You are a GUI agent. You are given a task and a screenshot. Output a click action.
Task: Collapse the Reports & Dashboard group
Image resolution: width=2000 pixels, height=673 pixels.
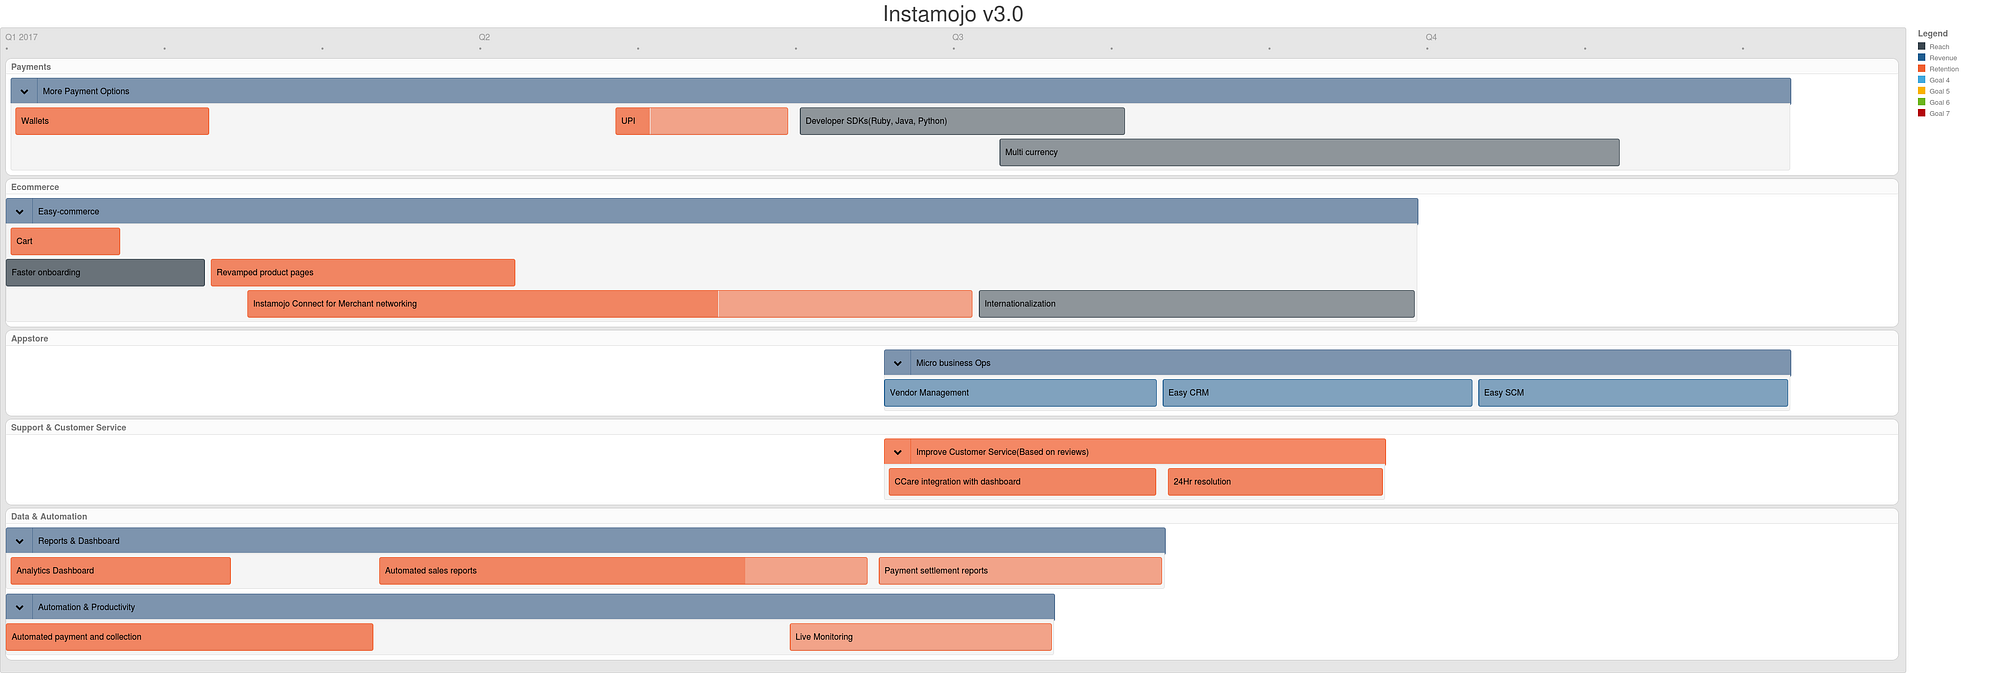click(20, 541)
